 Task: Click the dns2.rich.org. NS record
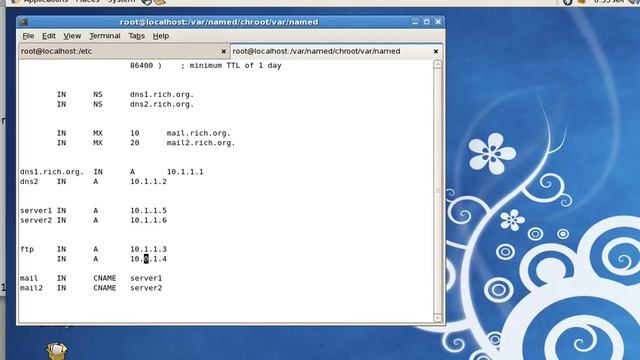(x=162, y=104)
